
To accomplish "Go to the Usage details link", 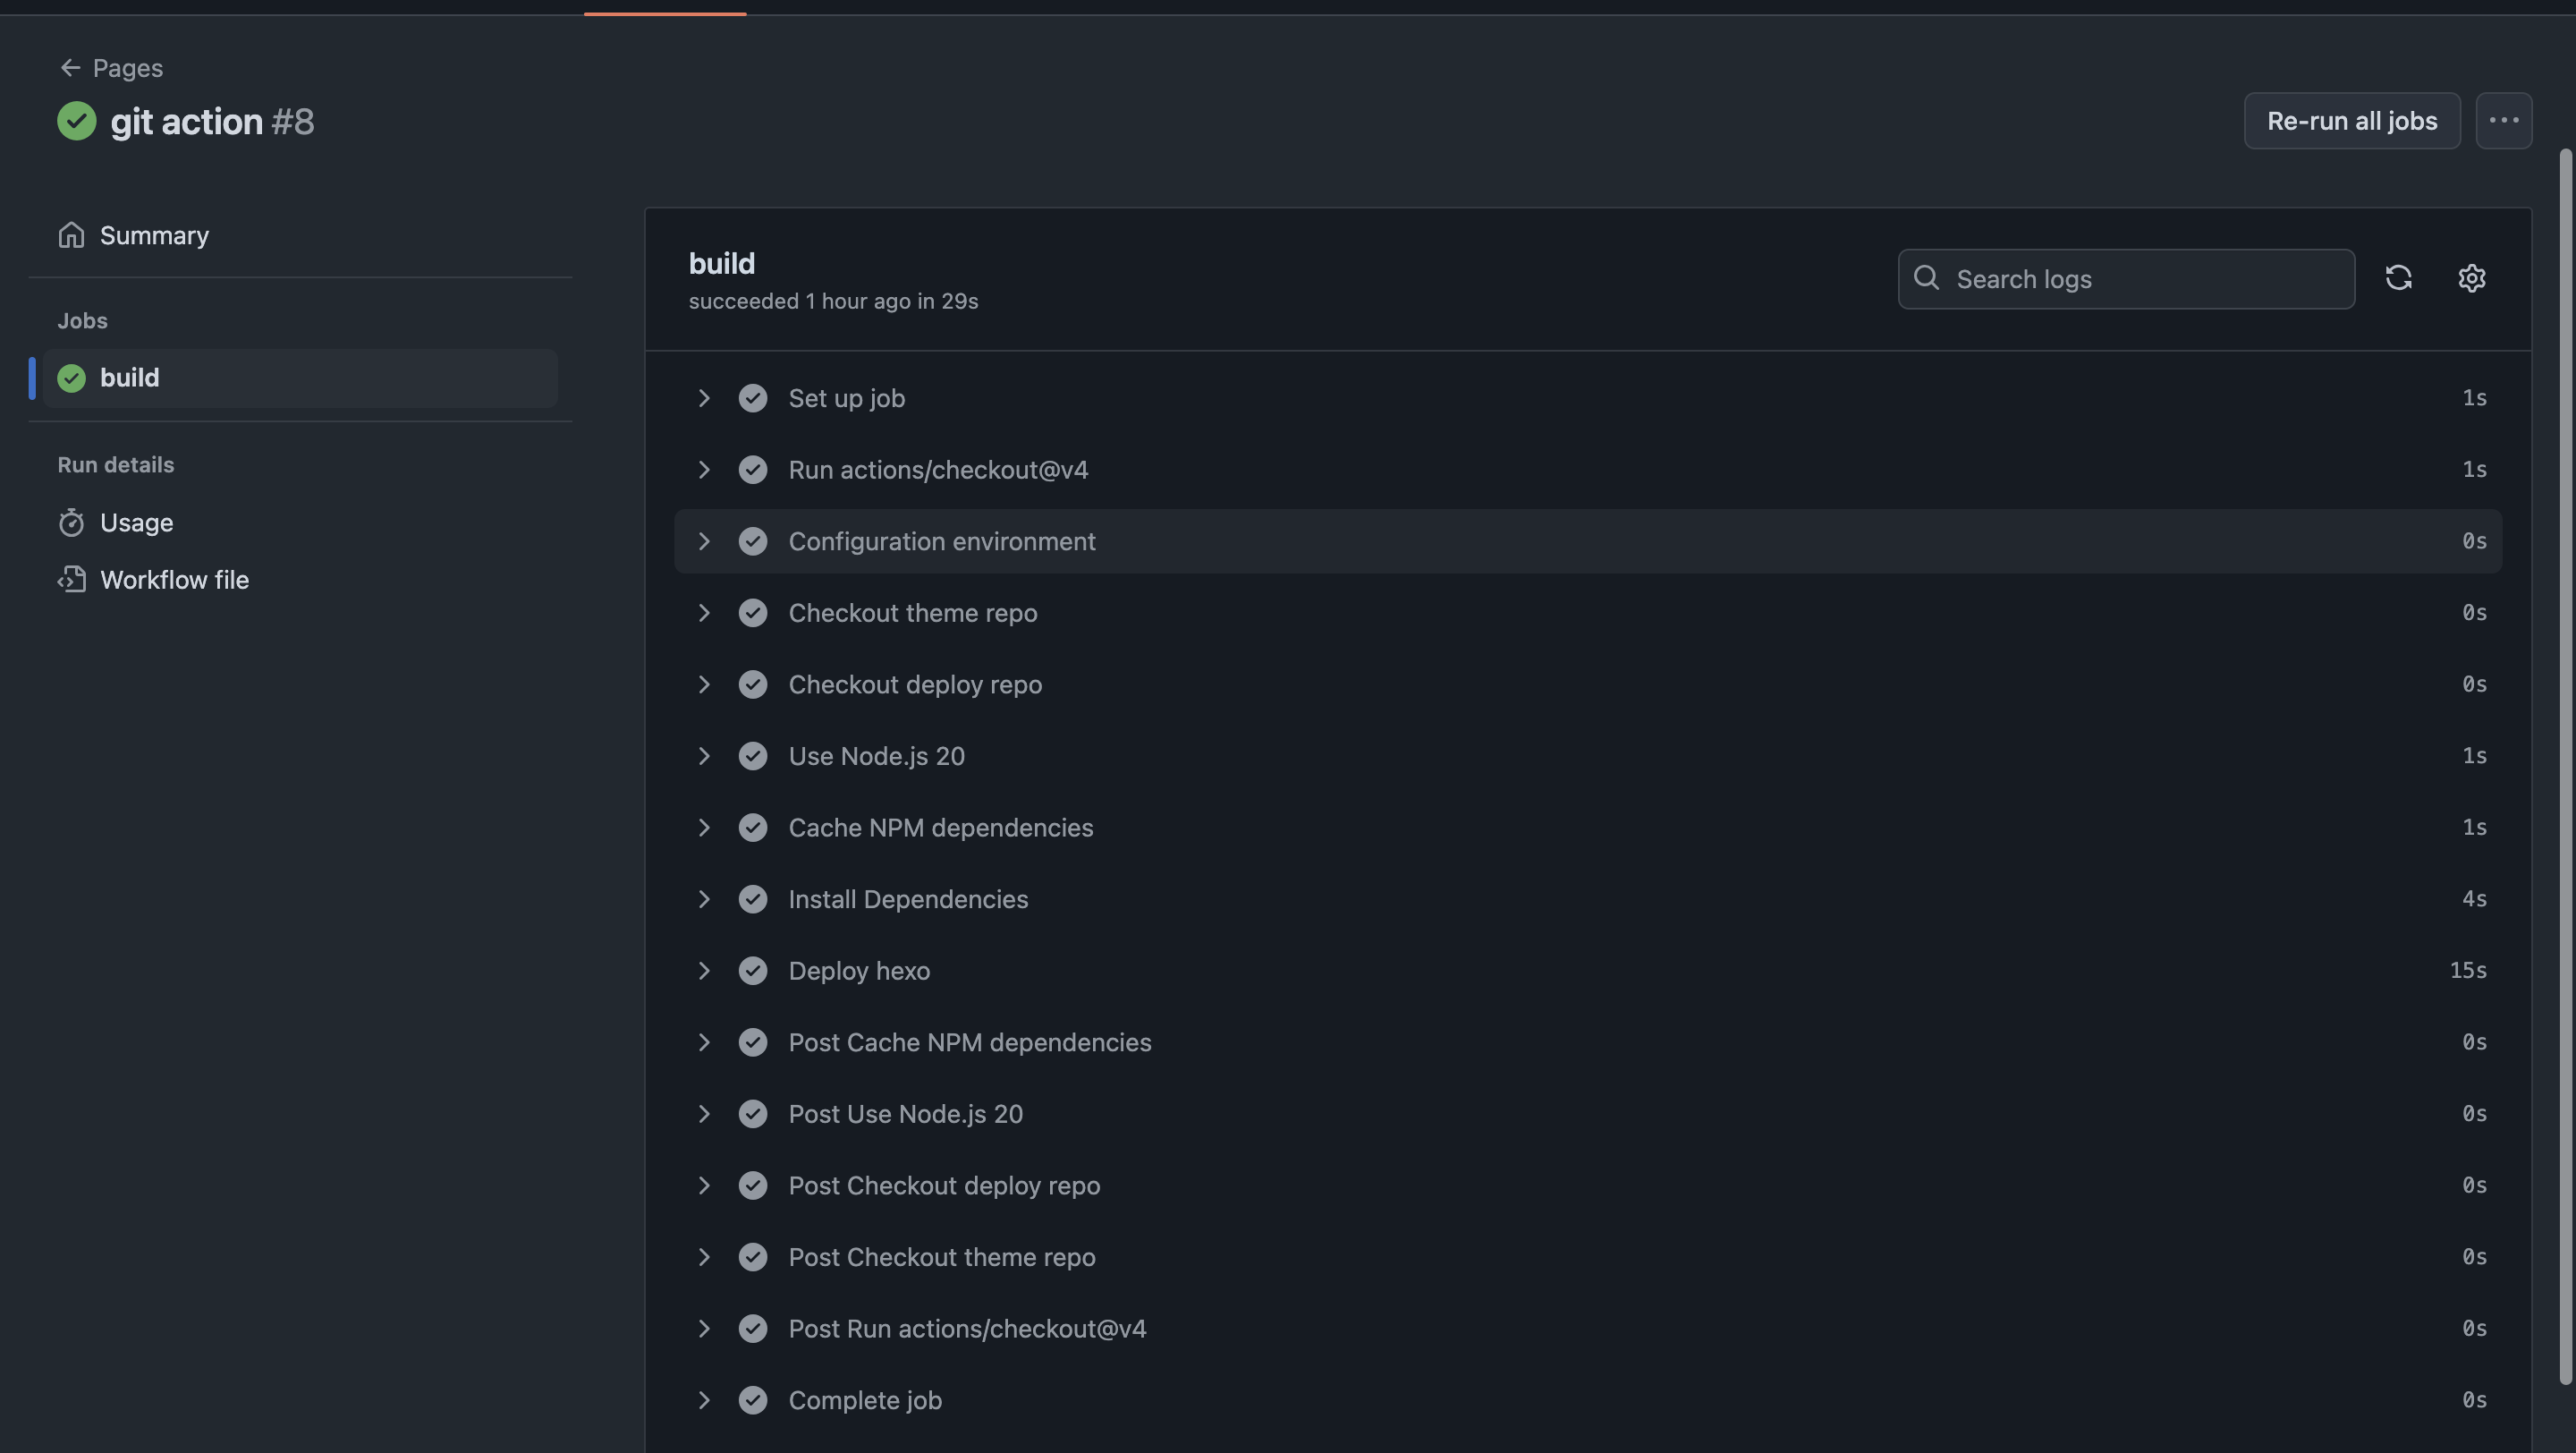I will pos(136,523).
